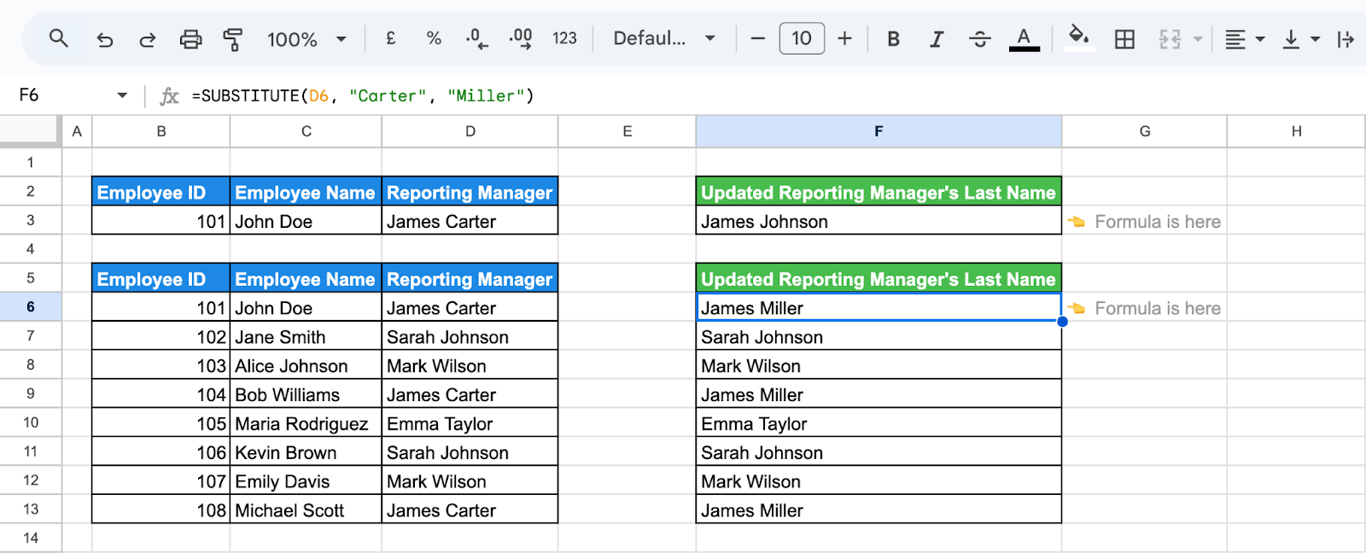Select Emma Taylor in column D
1366x553 pixels.
click(x=470, y=424)
